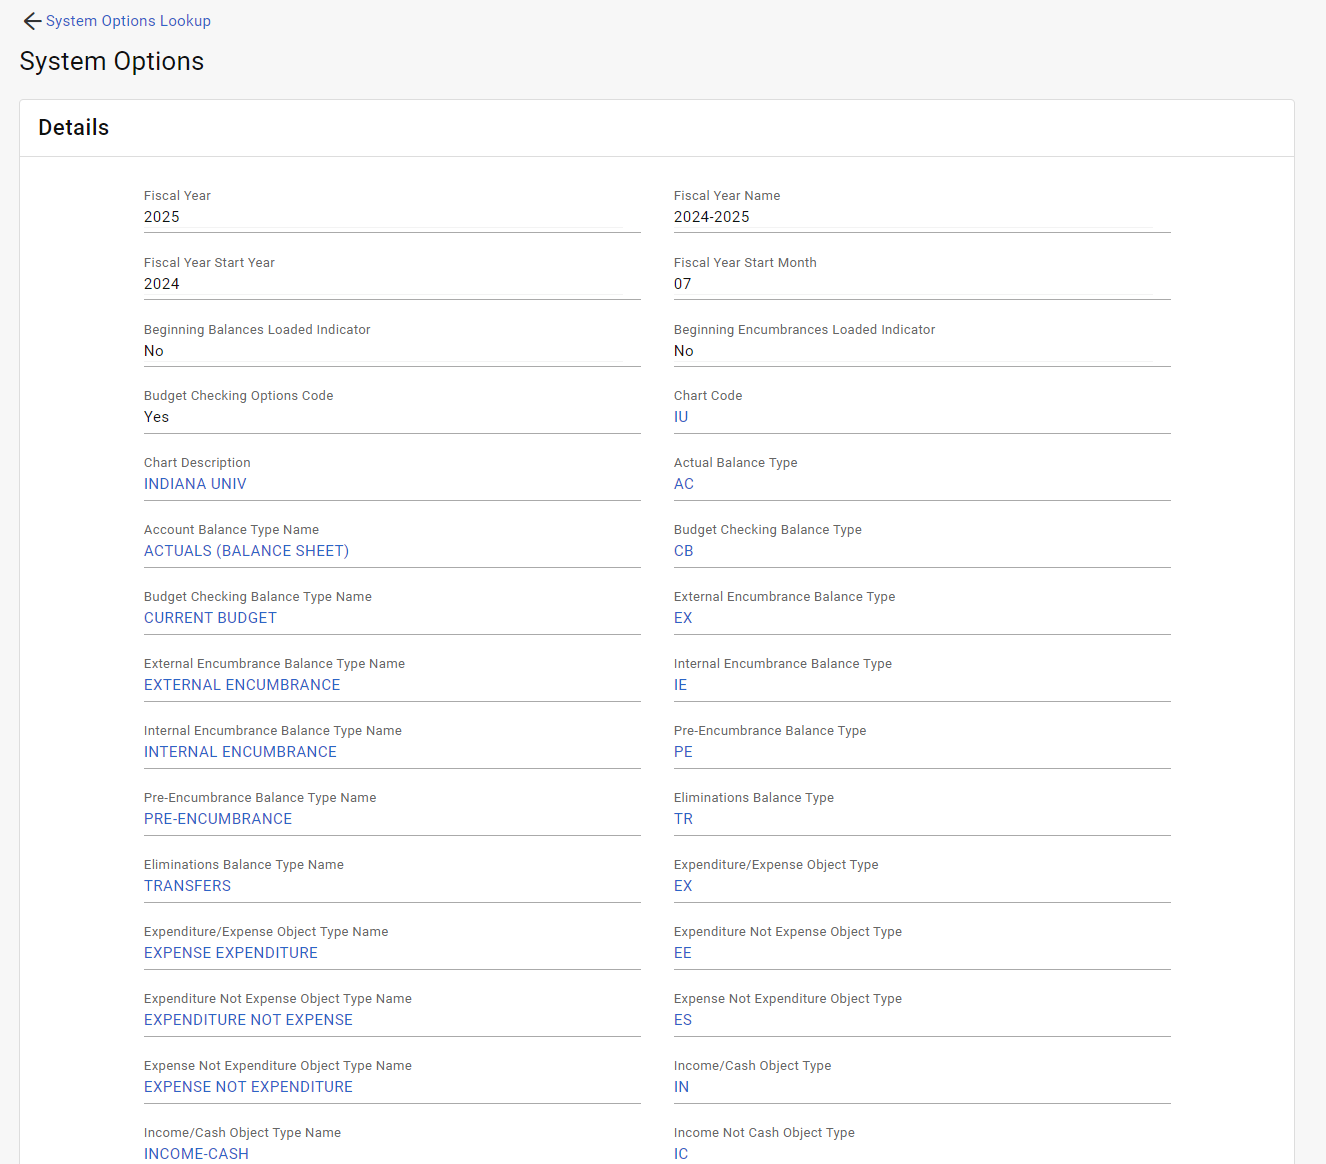Open ACTUALS (BALANCE SHEET) link
Screen dimensions: 1326x1164
coord(246,551)
